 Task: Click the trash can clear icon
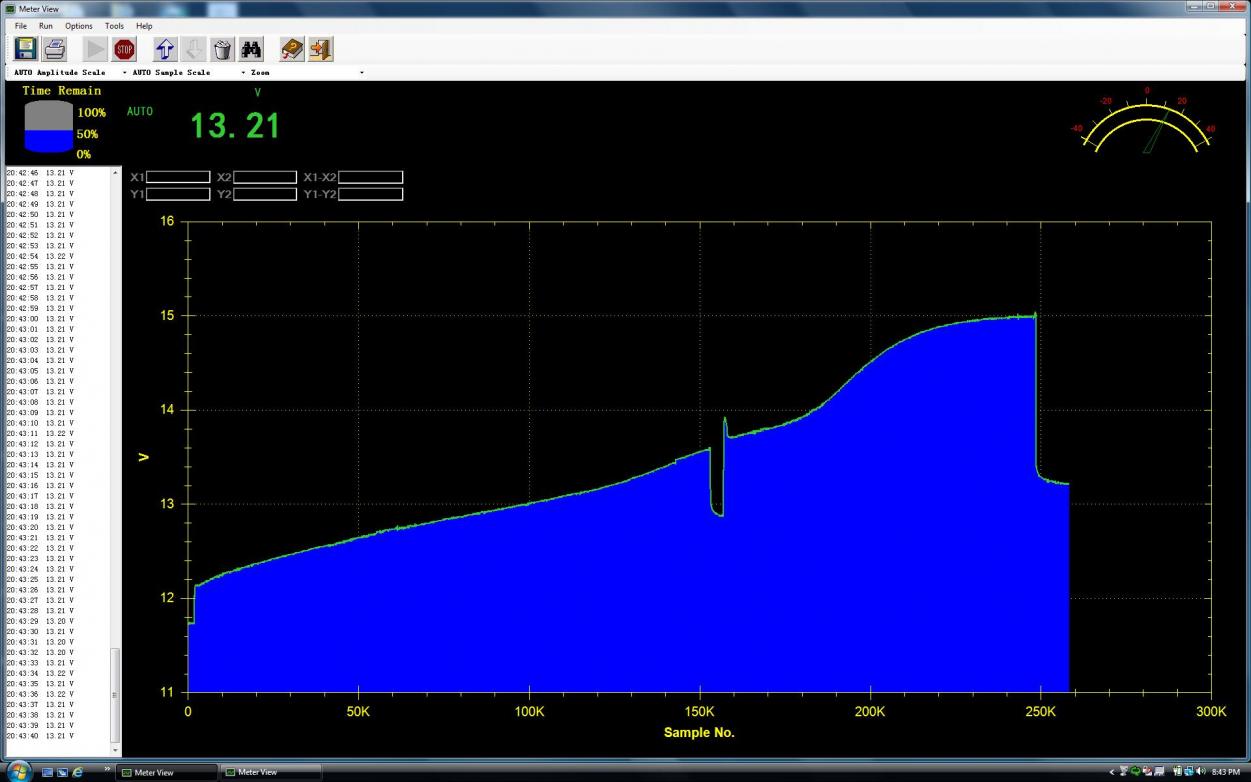pyautogui.click(x=223, y=49)
